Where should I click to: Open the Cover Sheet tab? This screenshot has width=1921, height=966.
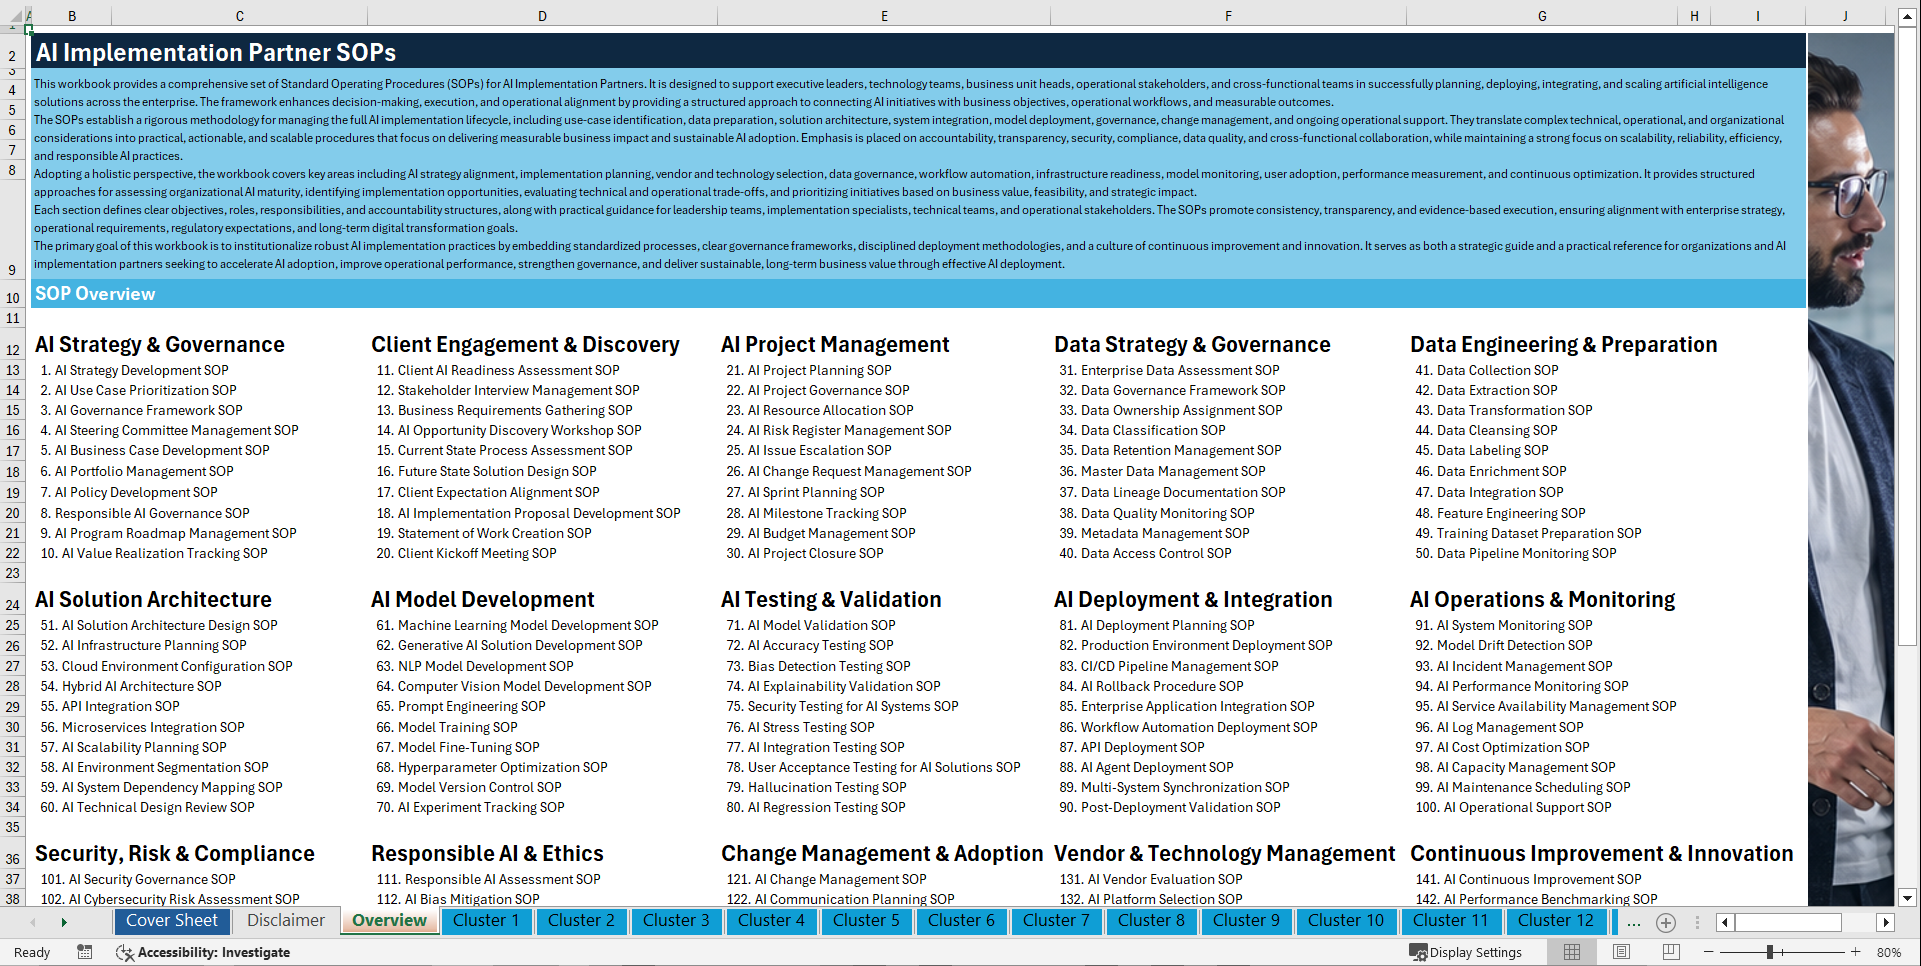(x=171, y=921)
